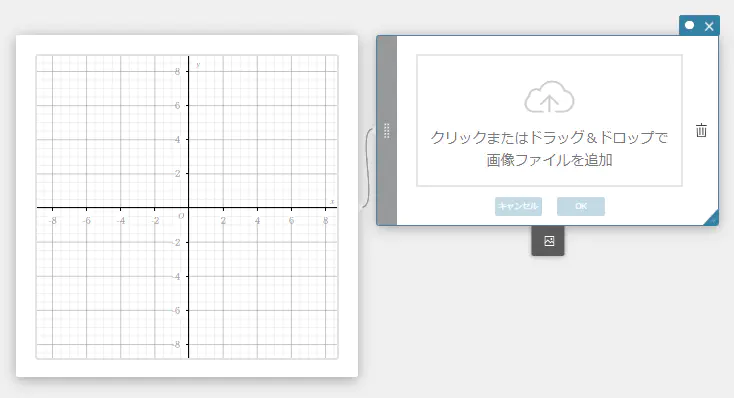Click the cloud upload icon
Viewport: 734px width, 398px height.
point(549,97)
